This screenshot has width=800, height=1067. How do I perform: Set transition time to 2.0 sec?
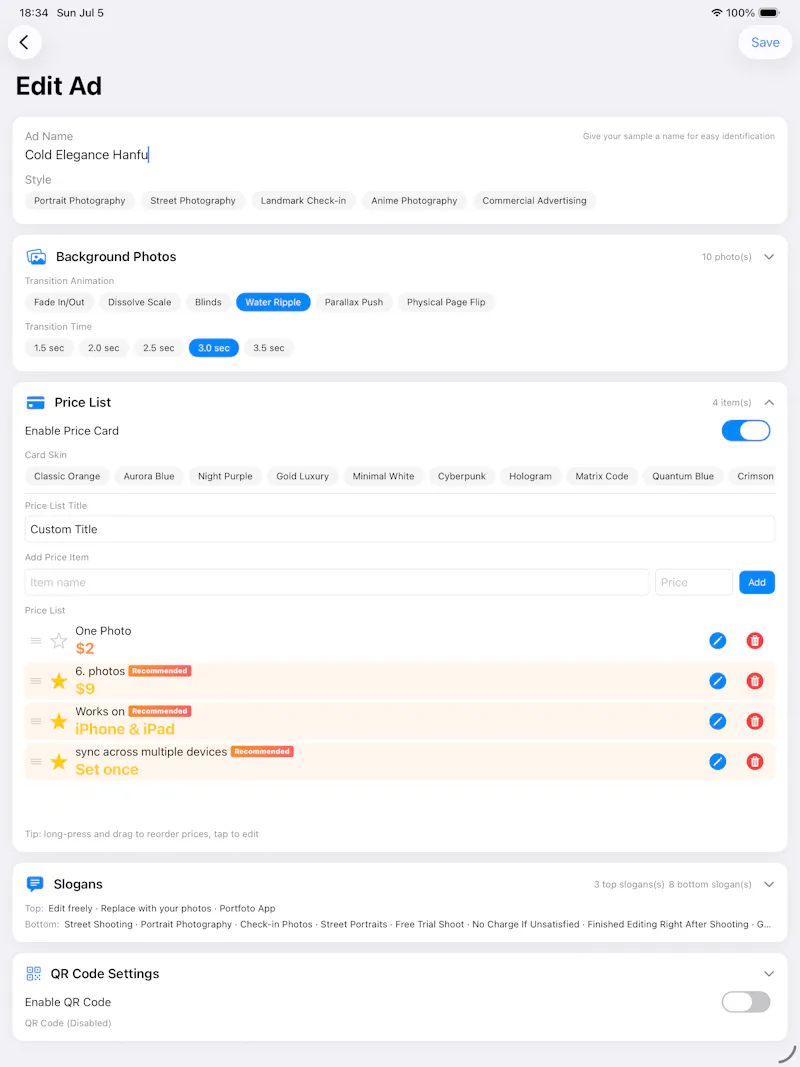point(103,348)
